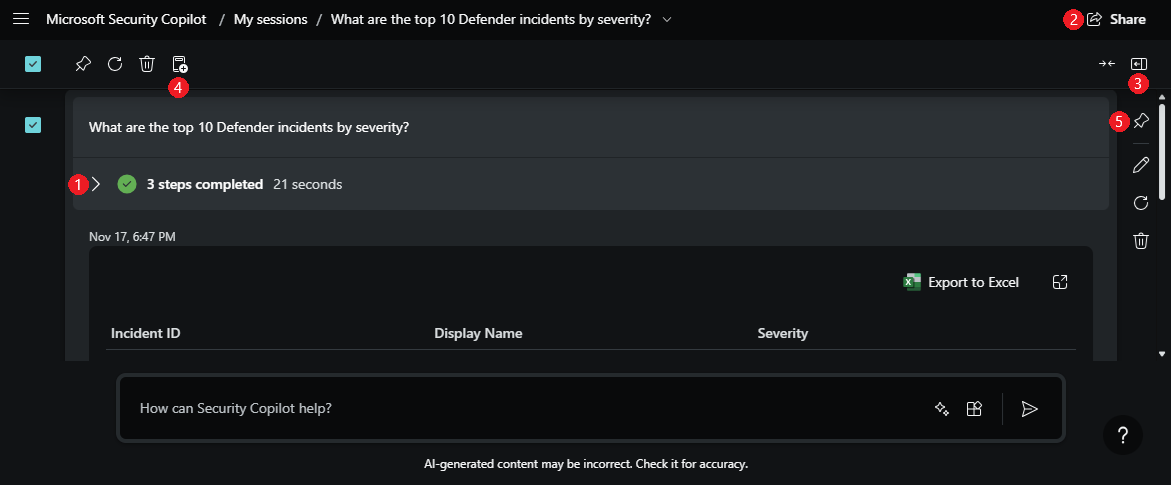Open the session name dropdown chevron

(667, 19)
